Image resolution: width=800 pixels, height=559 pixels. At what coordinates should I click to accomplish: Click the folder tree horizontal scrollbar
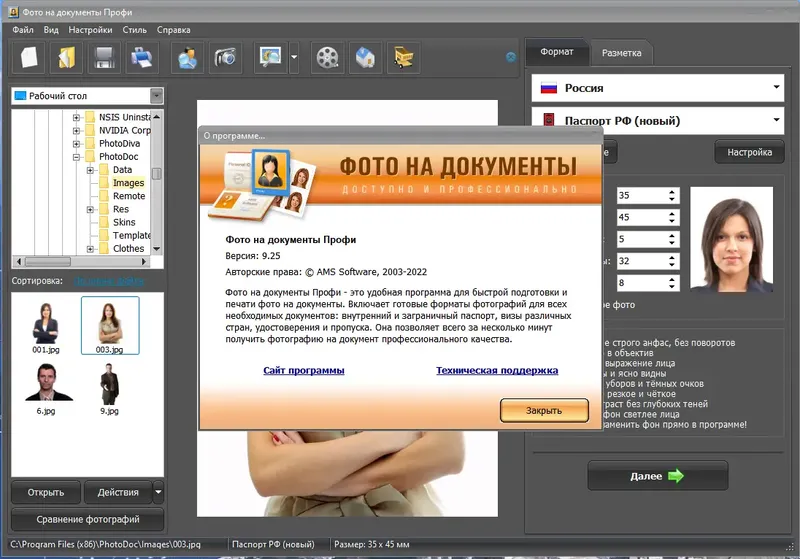[x=82, y=262]
